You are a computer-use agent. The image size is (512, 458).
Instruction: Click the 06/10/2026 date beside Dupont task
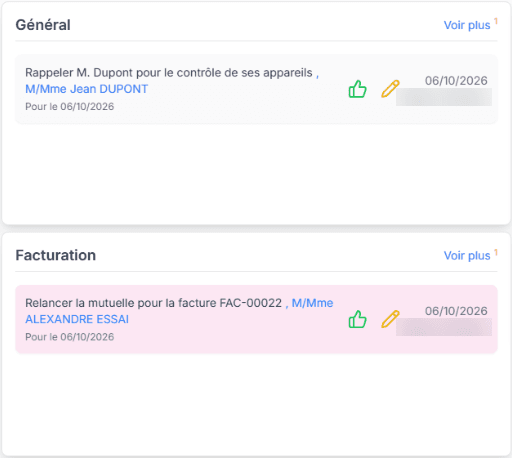tap(456, 81)
